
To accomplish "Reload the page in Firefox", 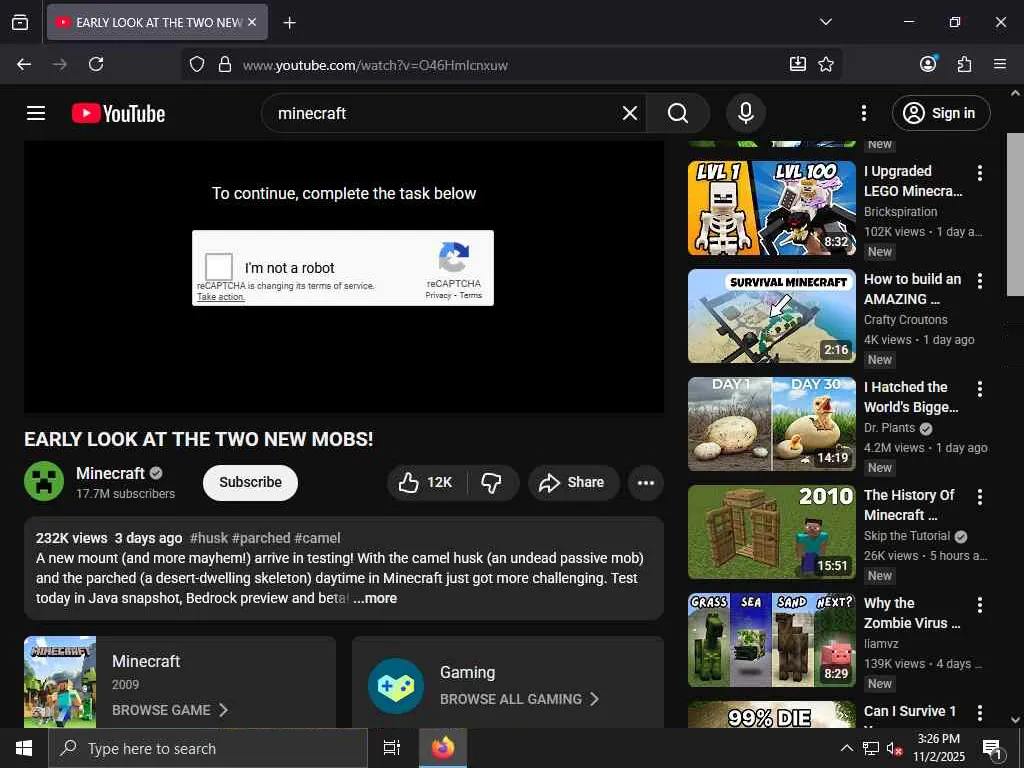I will click(96, 64).
